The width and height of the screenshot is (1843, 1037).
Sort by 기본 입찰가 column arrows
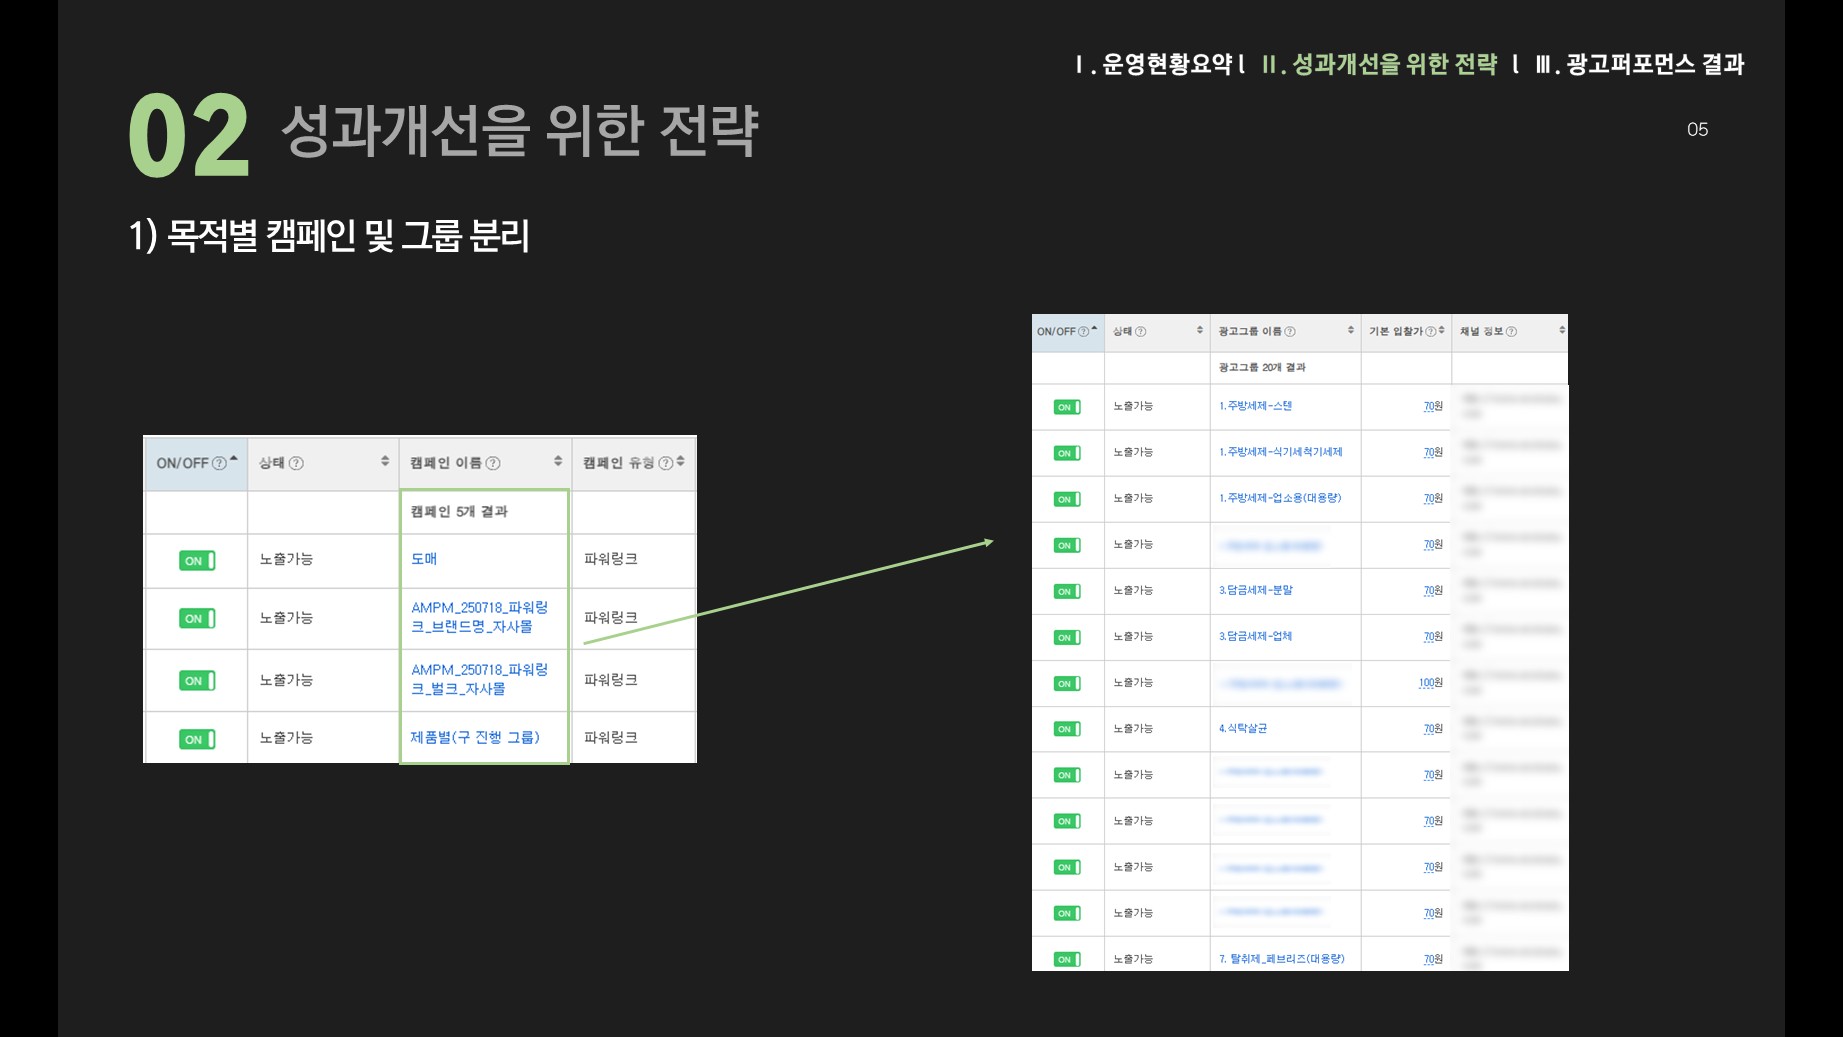pyautogui.click(x=1442, y=330)
